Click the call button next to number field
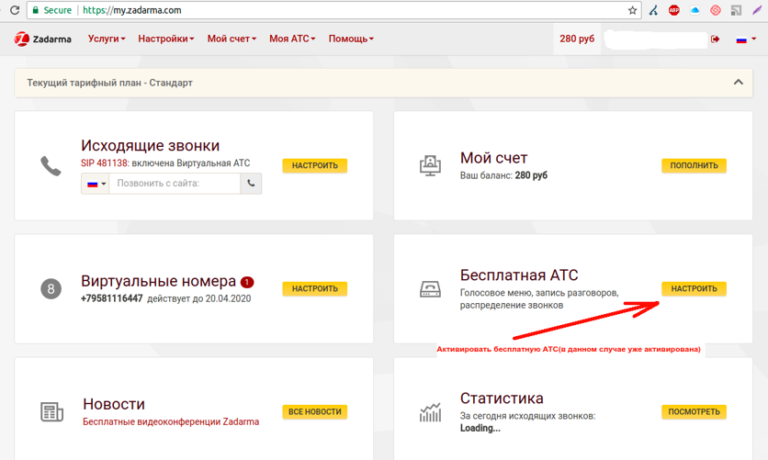This screenshot has width=768, height=460. point(251,183)
